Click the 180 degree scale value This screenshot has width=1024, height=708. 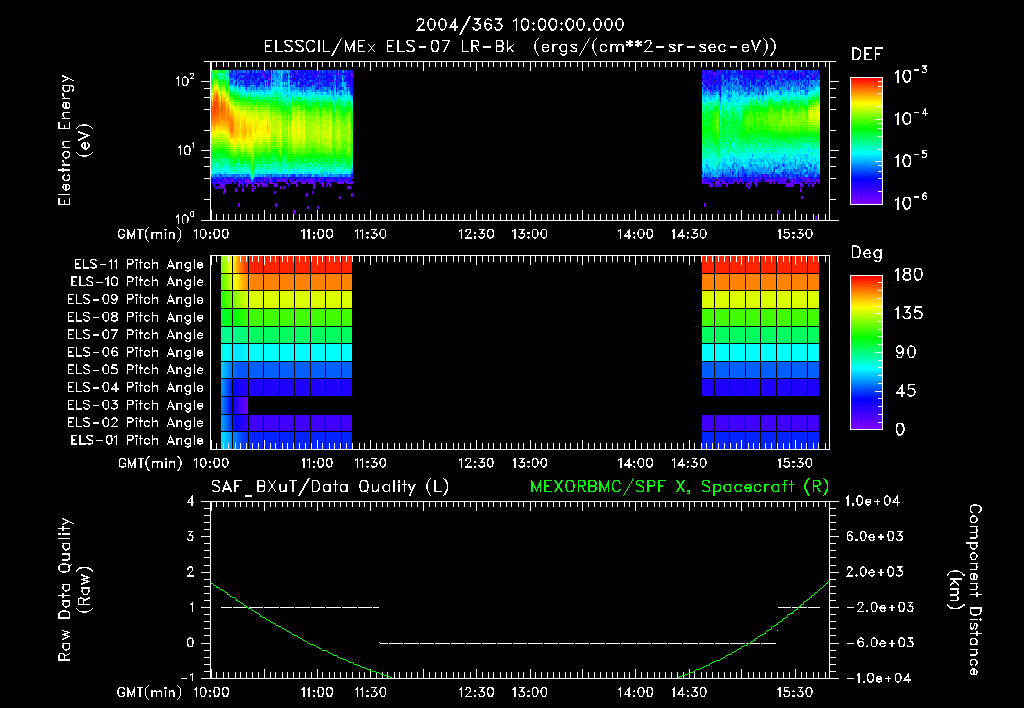pyautogui.click(x=908, y=274)
